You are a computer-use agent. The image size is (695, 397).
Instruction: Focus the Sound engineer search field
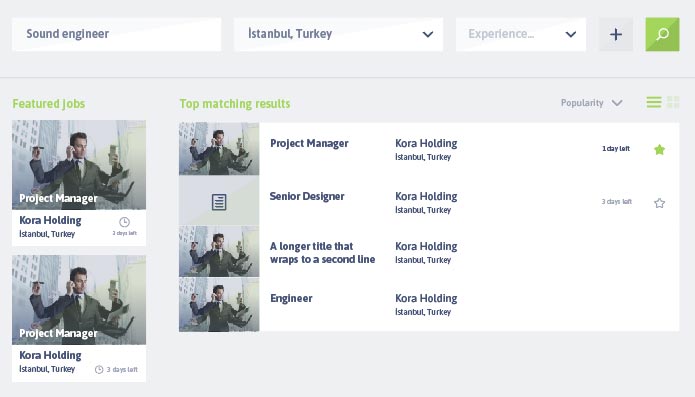click(x=117, y=34)
